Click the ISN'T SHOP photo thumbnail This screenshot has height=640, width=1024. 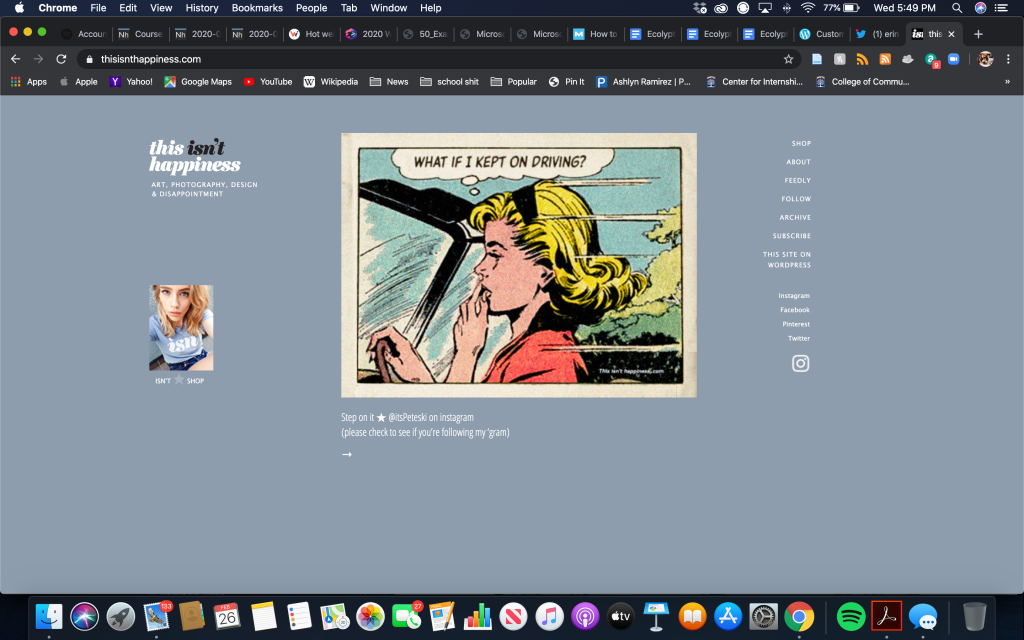tap(181, 328)
